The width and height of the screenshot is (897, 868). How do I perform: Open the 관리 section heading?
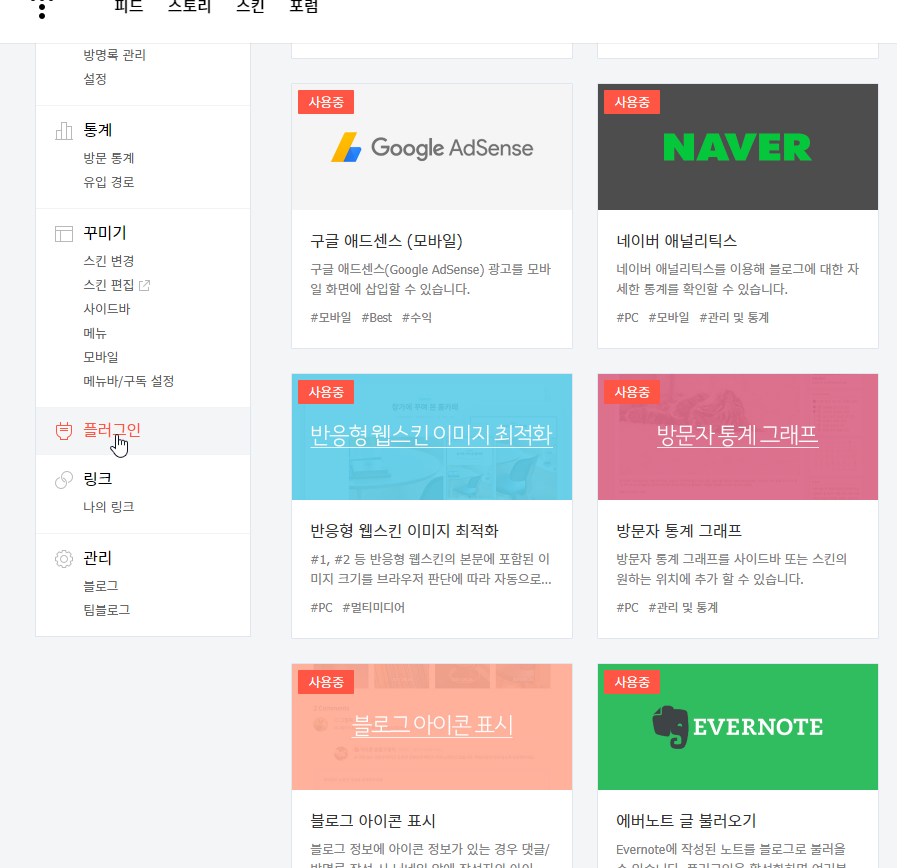tap(98, 557)
